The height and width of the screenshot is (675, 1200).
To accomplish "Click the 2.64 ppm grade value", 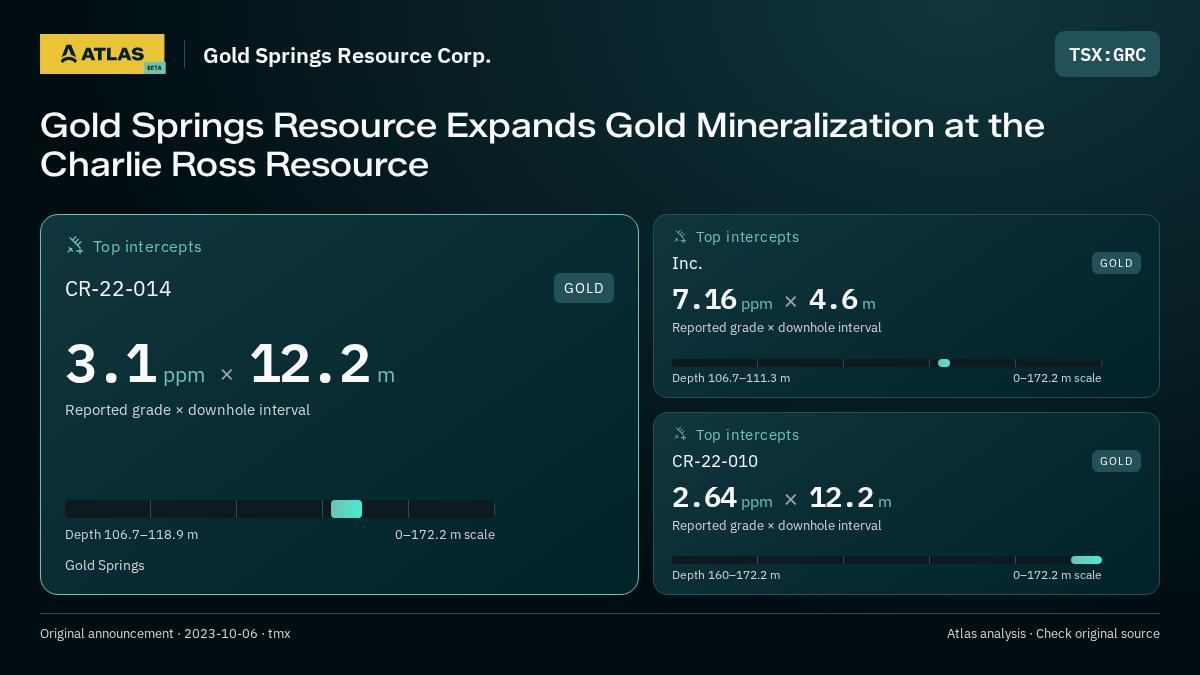I will [722, 498].
